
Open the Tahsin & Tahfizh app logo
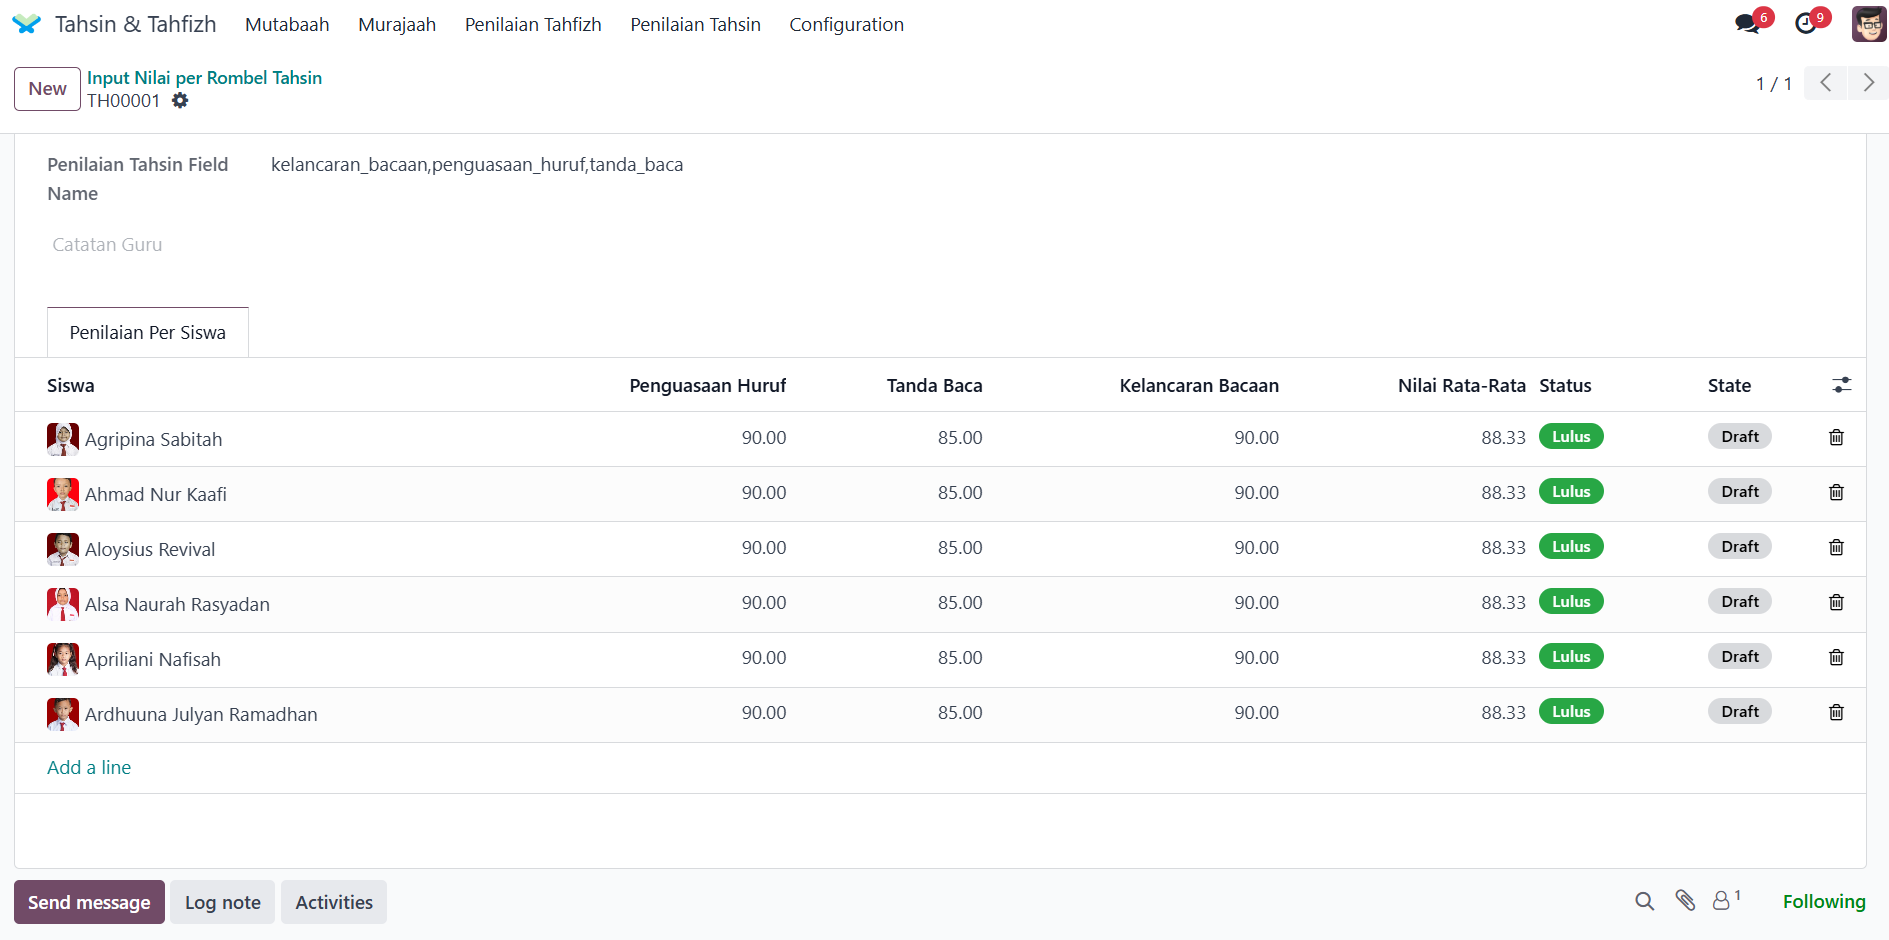(27, 25)
